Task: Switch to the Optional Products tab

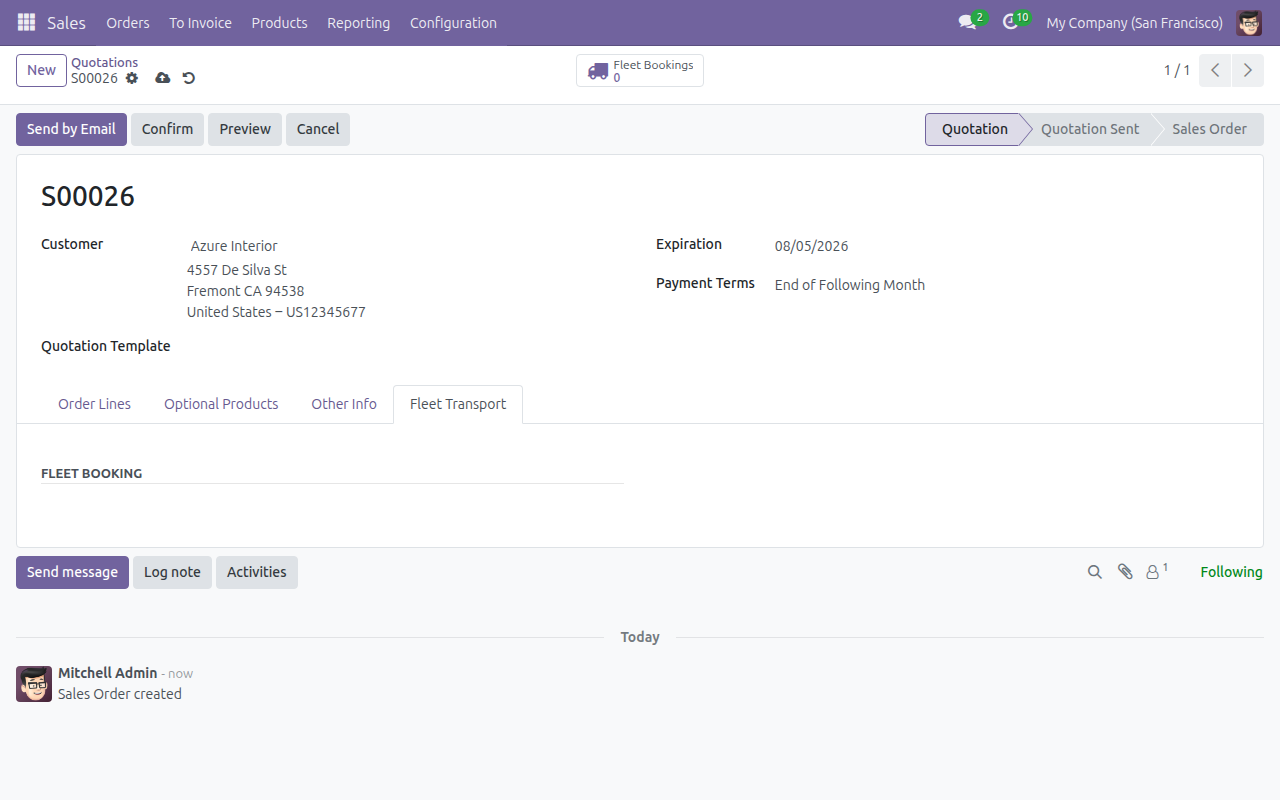Action: (x=221, y=404)
